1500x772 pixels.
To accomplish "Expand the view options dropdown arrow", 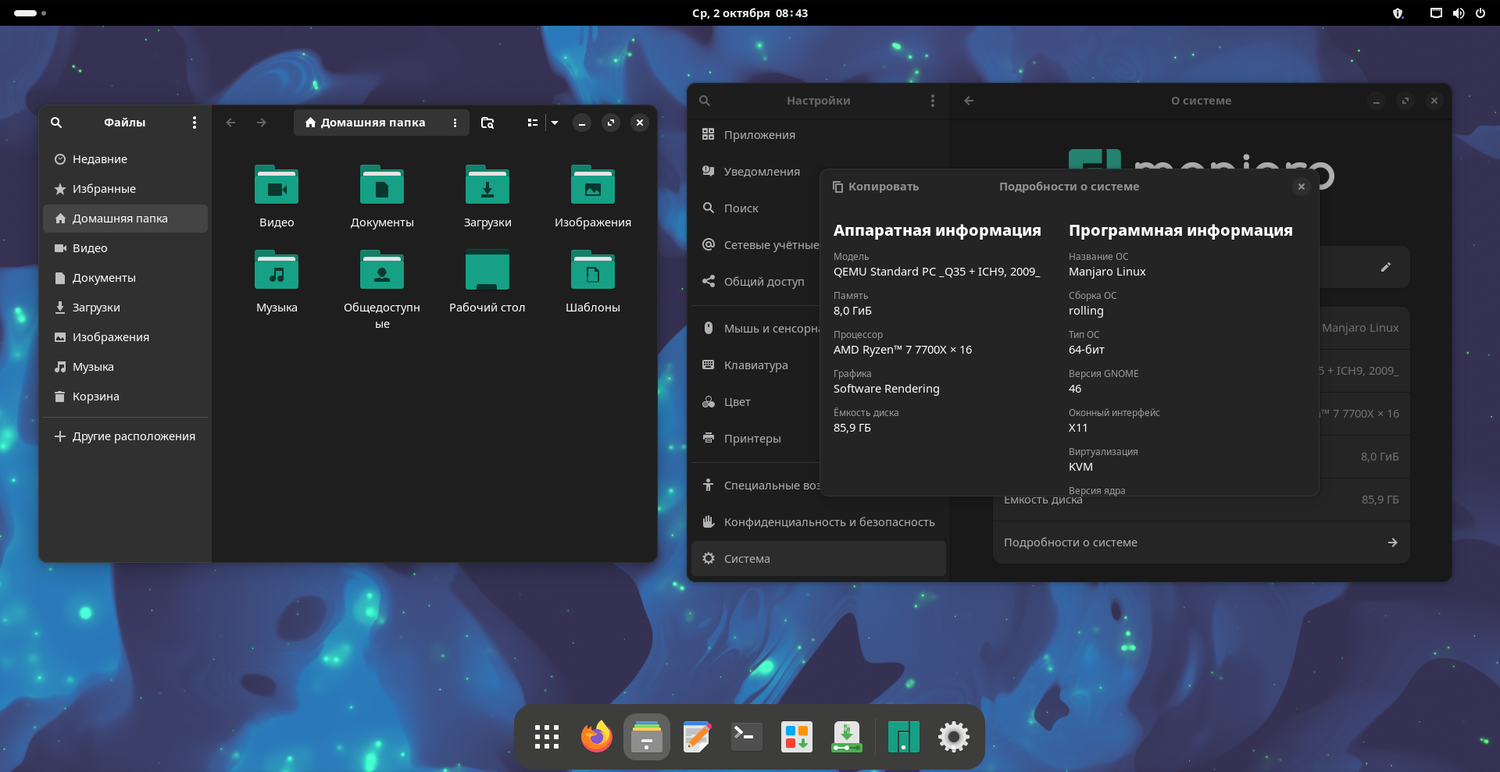I will point(555,123).
